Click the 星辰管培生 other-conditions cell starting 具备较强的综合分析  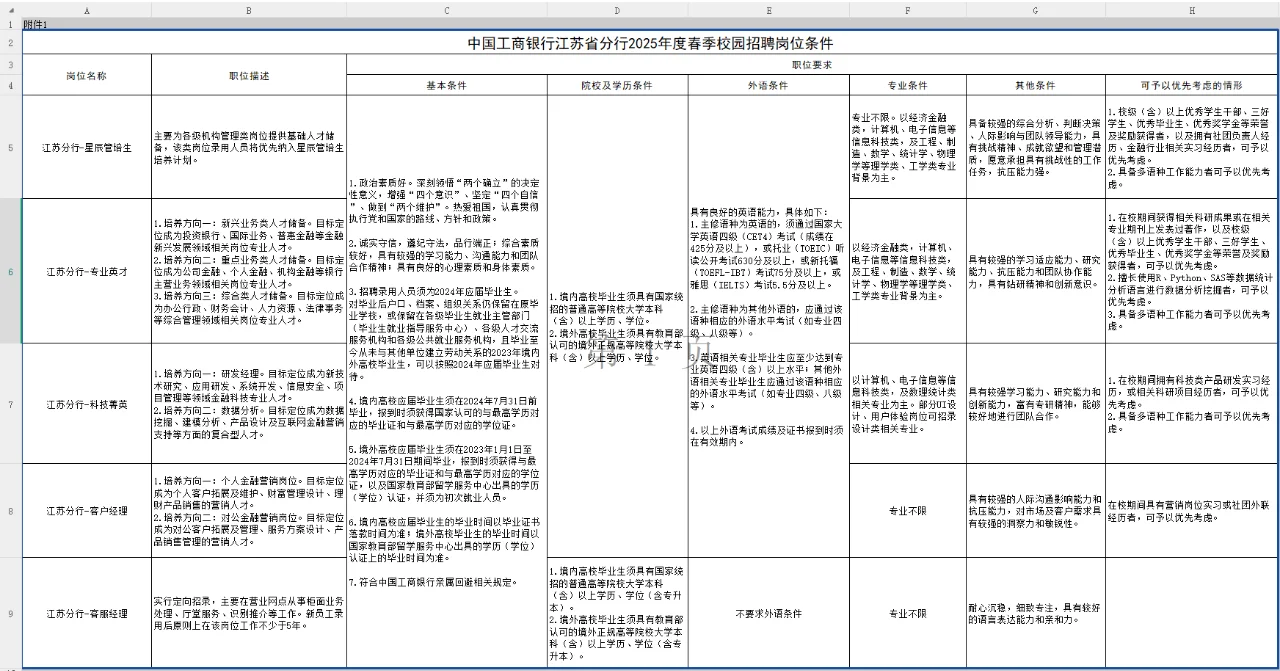pyautogui.click(x=1035, y=147)
